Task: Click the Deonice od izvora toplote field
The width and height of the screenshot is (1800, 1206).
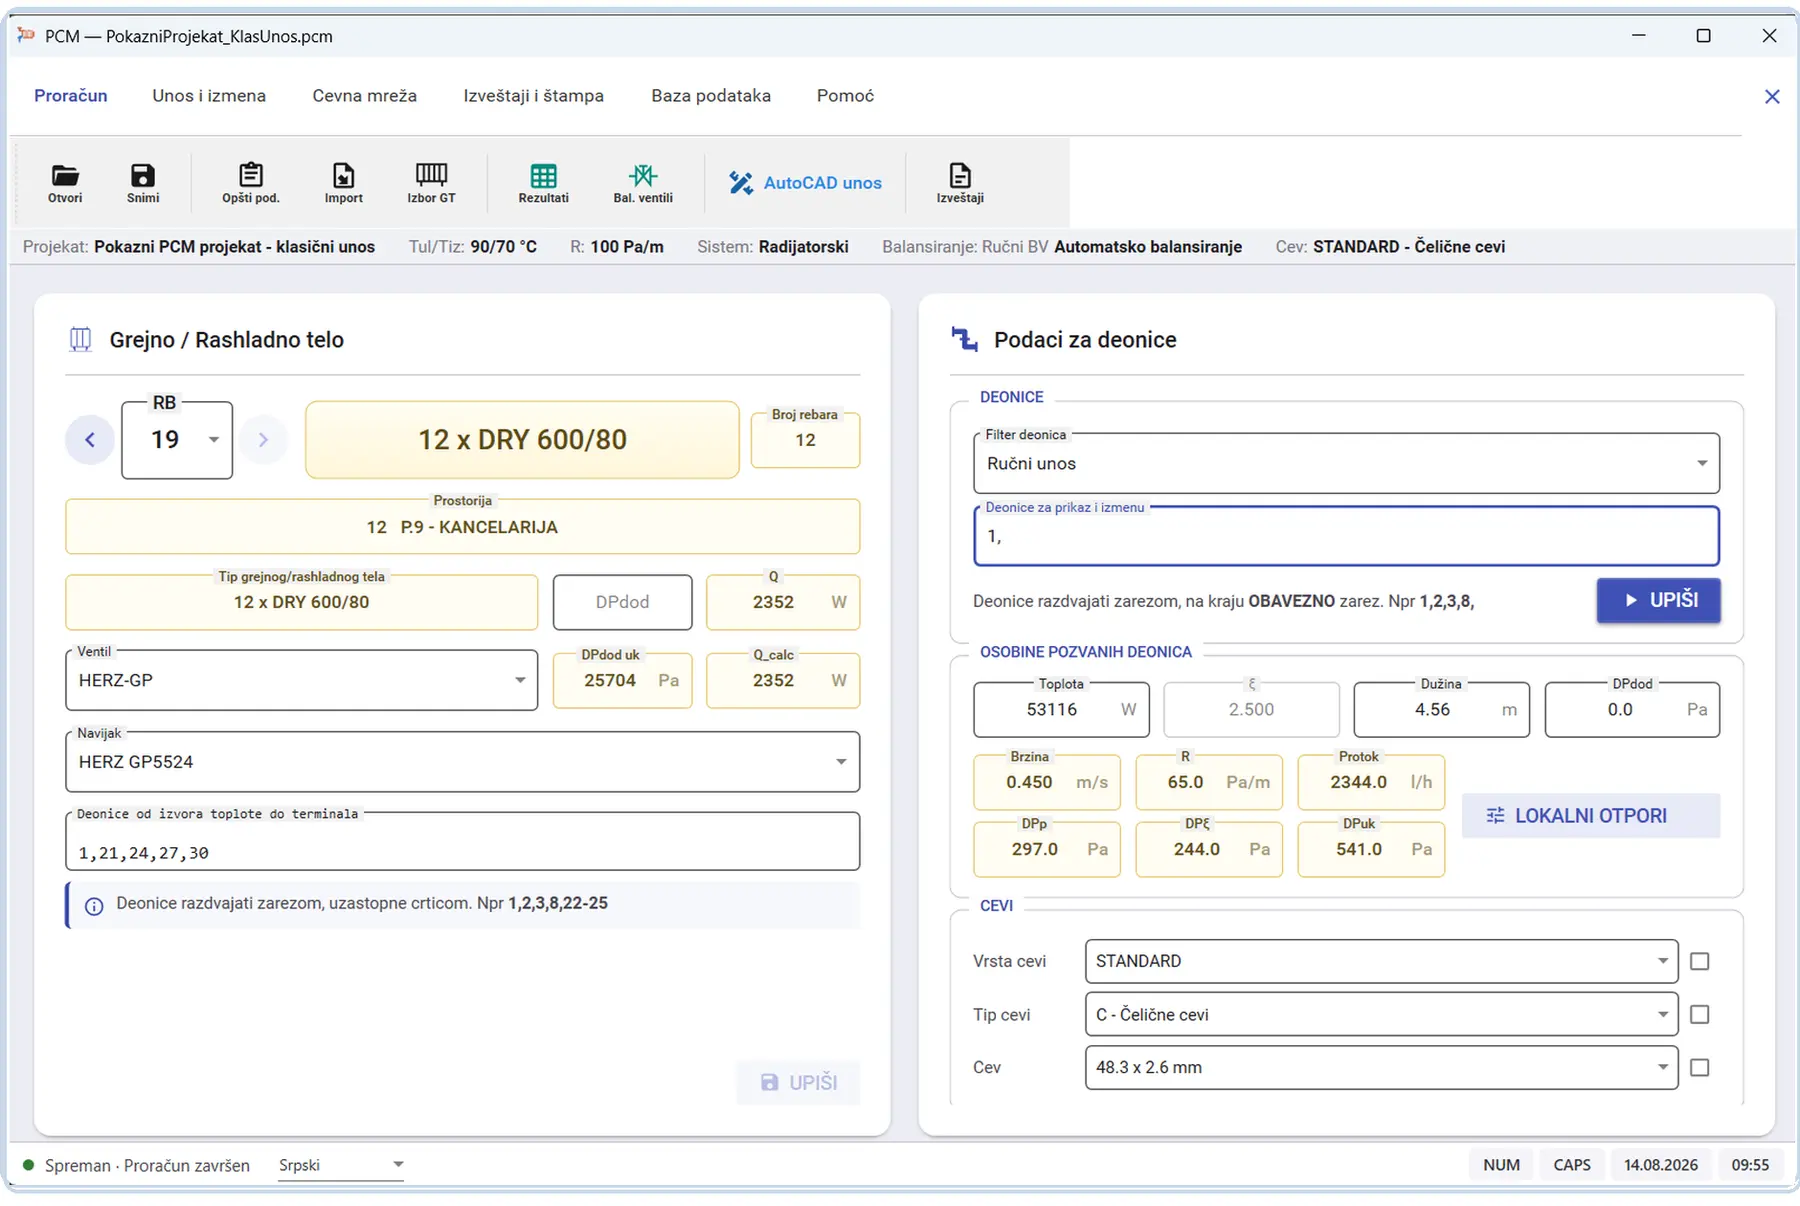Action: tap(462, 842)
